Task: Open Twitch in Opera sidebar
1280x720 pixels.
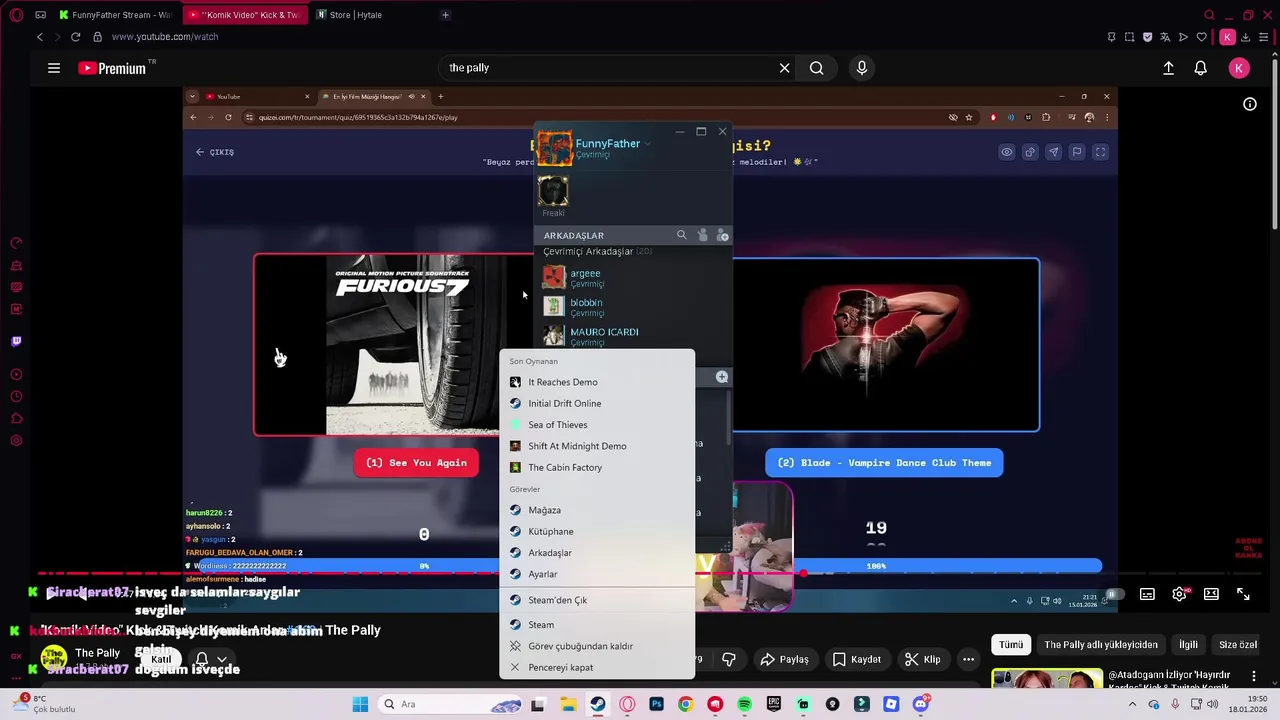Action: coord(16,341)
